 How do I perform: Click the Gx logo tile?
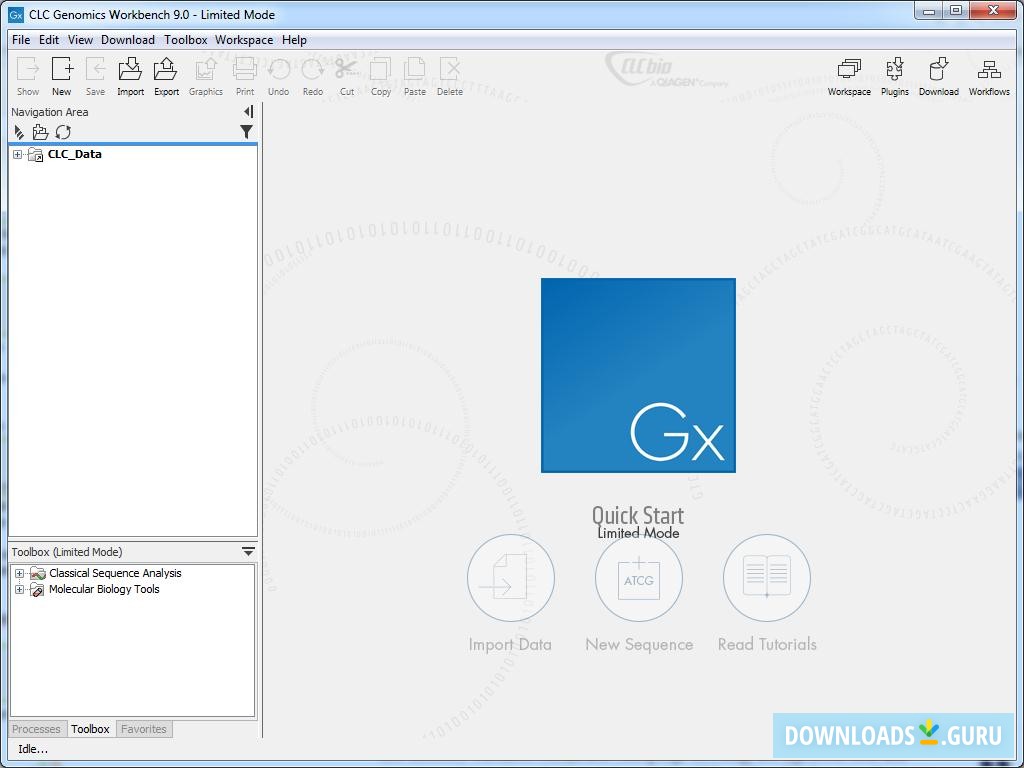click(638, 376)
